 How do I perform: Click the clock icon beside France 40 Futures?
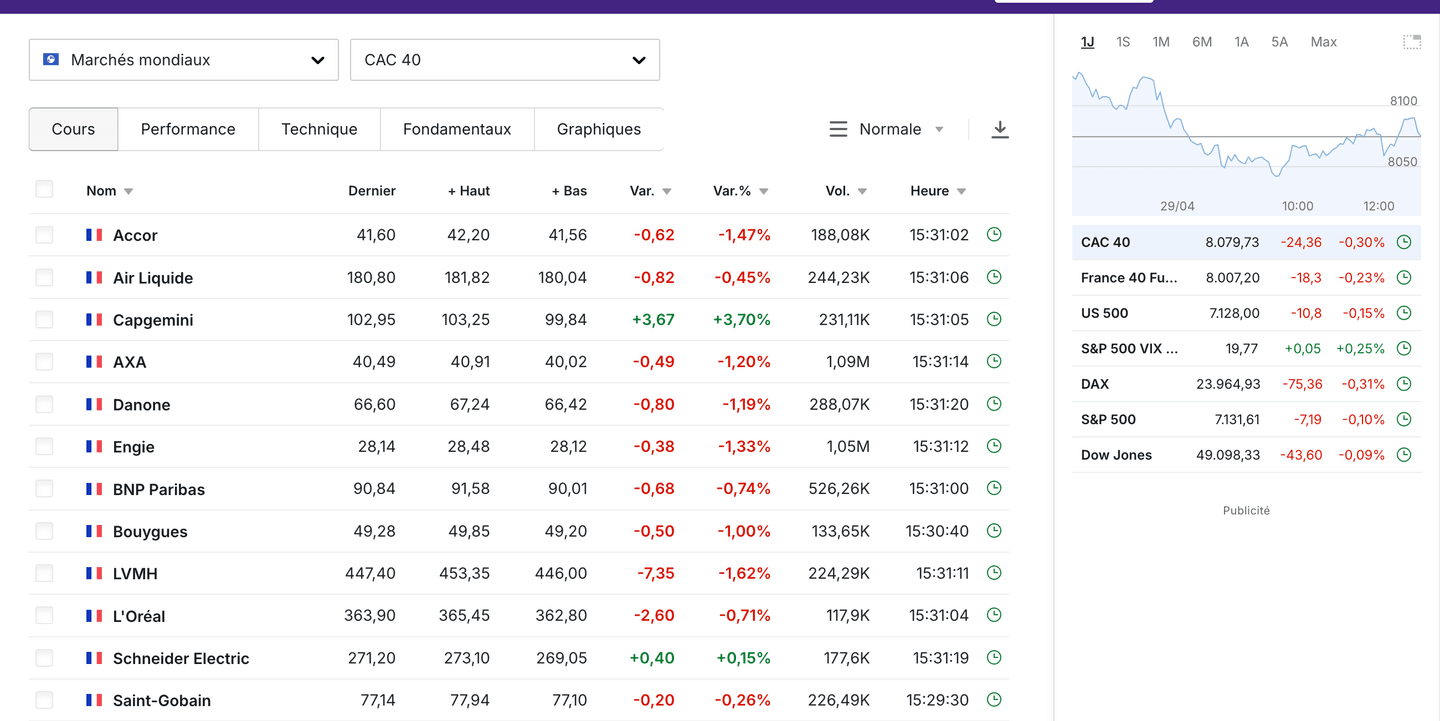coord(1404,277)
